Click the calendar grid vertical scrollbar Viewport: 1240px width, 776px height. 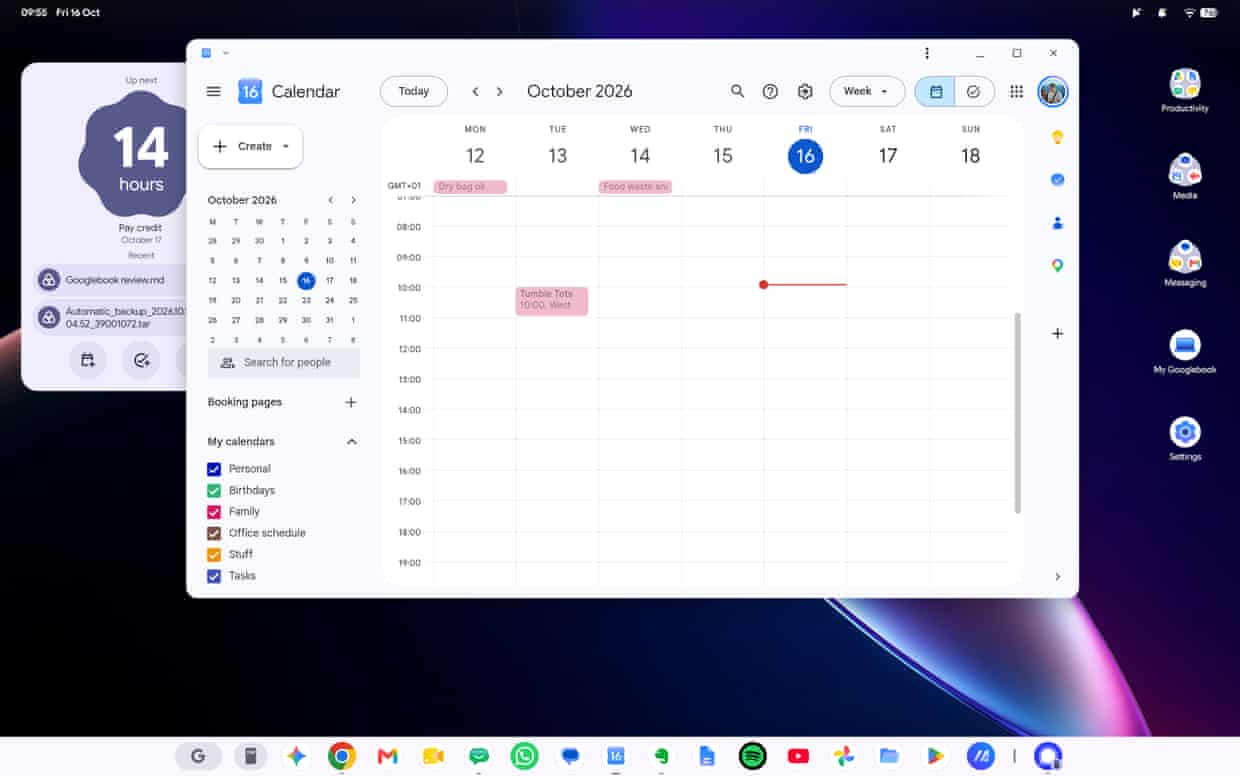[1018, 412]
